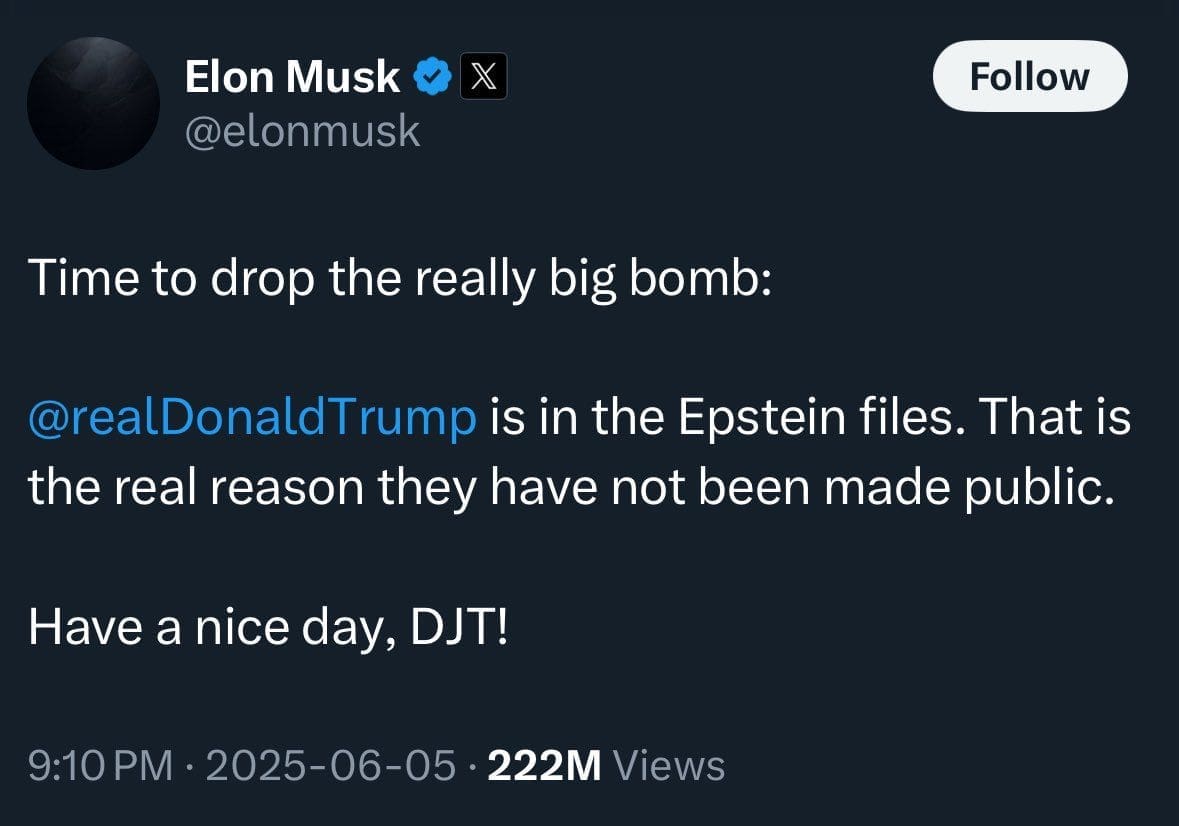Click the X affiliation badge icon
This screenshot has width=1179, height=826.
[x=483, y=77]
